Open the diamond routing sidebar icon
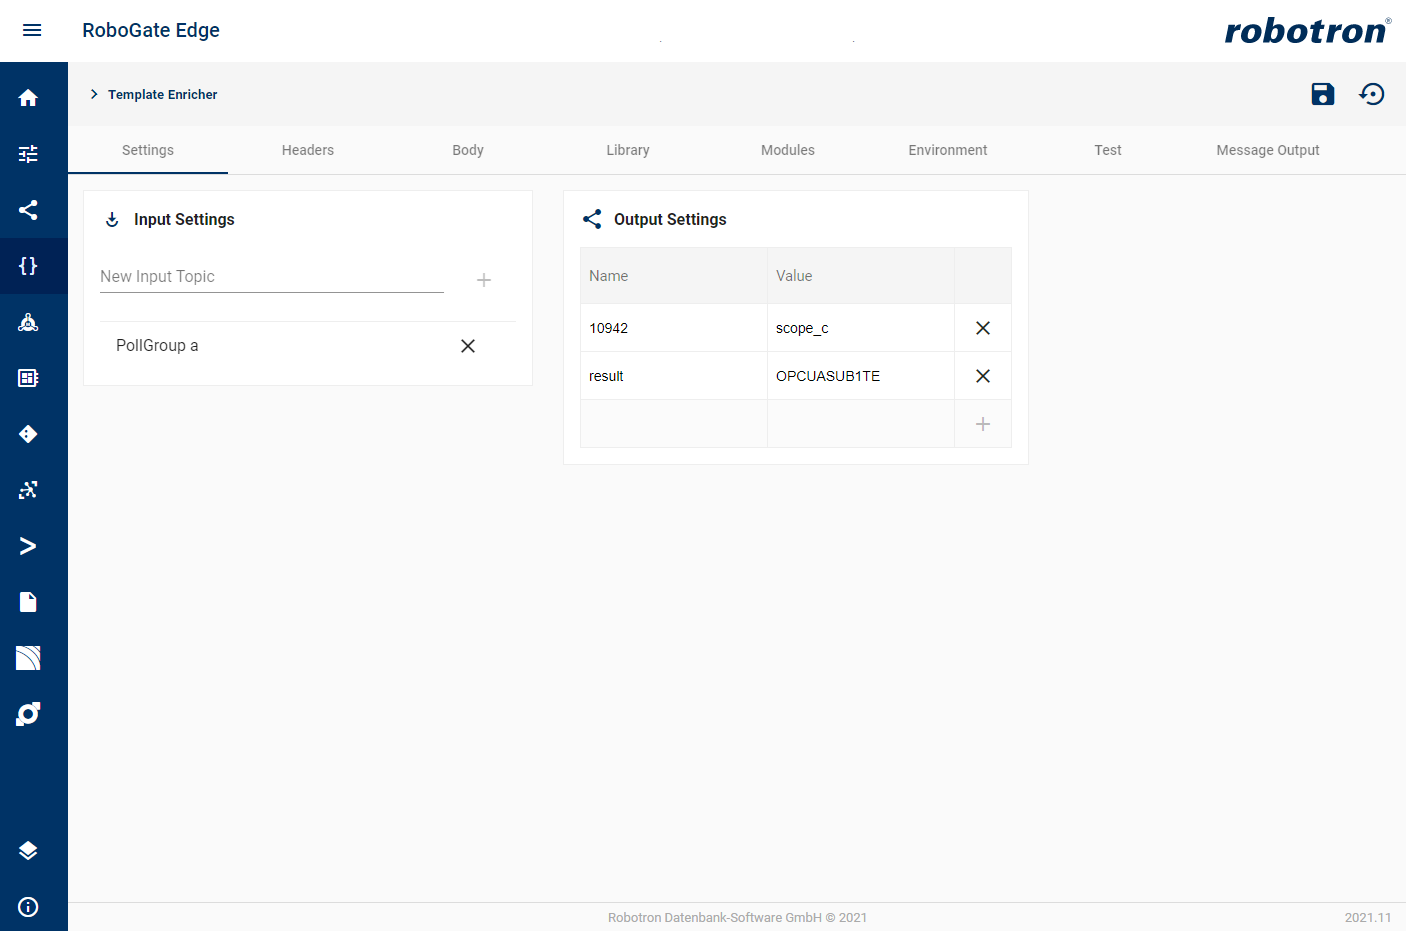The image size is (1406, 931). point(28,434)
